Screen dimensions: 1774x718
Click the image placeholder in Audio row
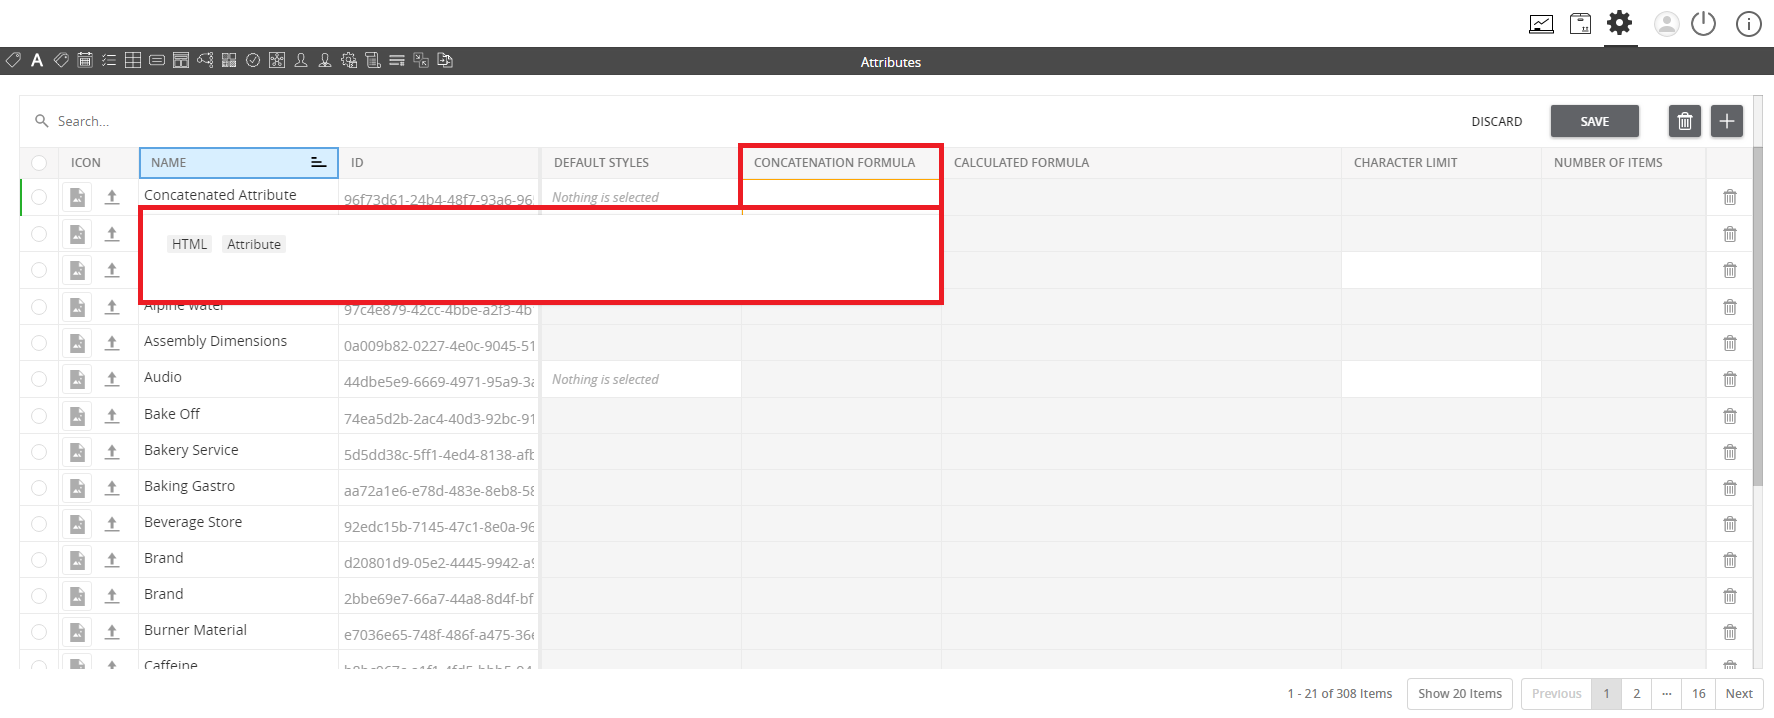[x=77, y=379]
